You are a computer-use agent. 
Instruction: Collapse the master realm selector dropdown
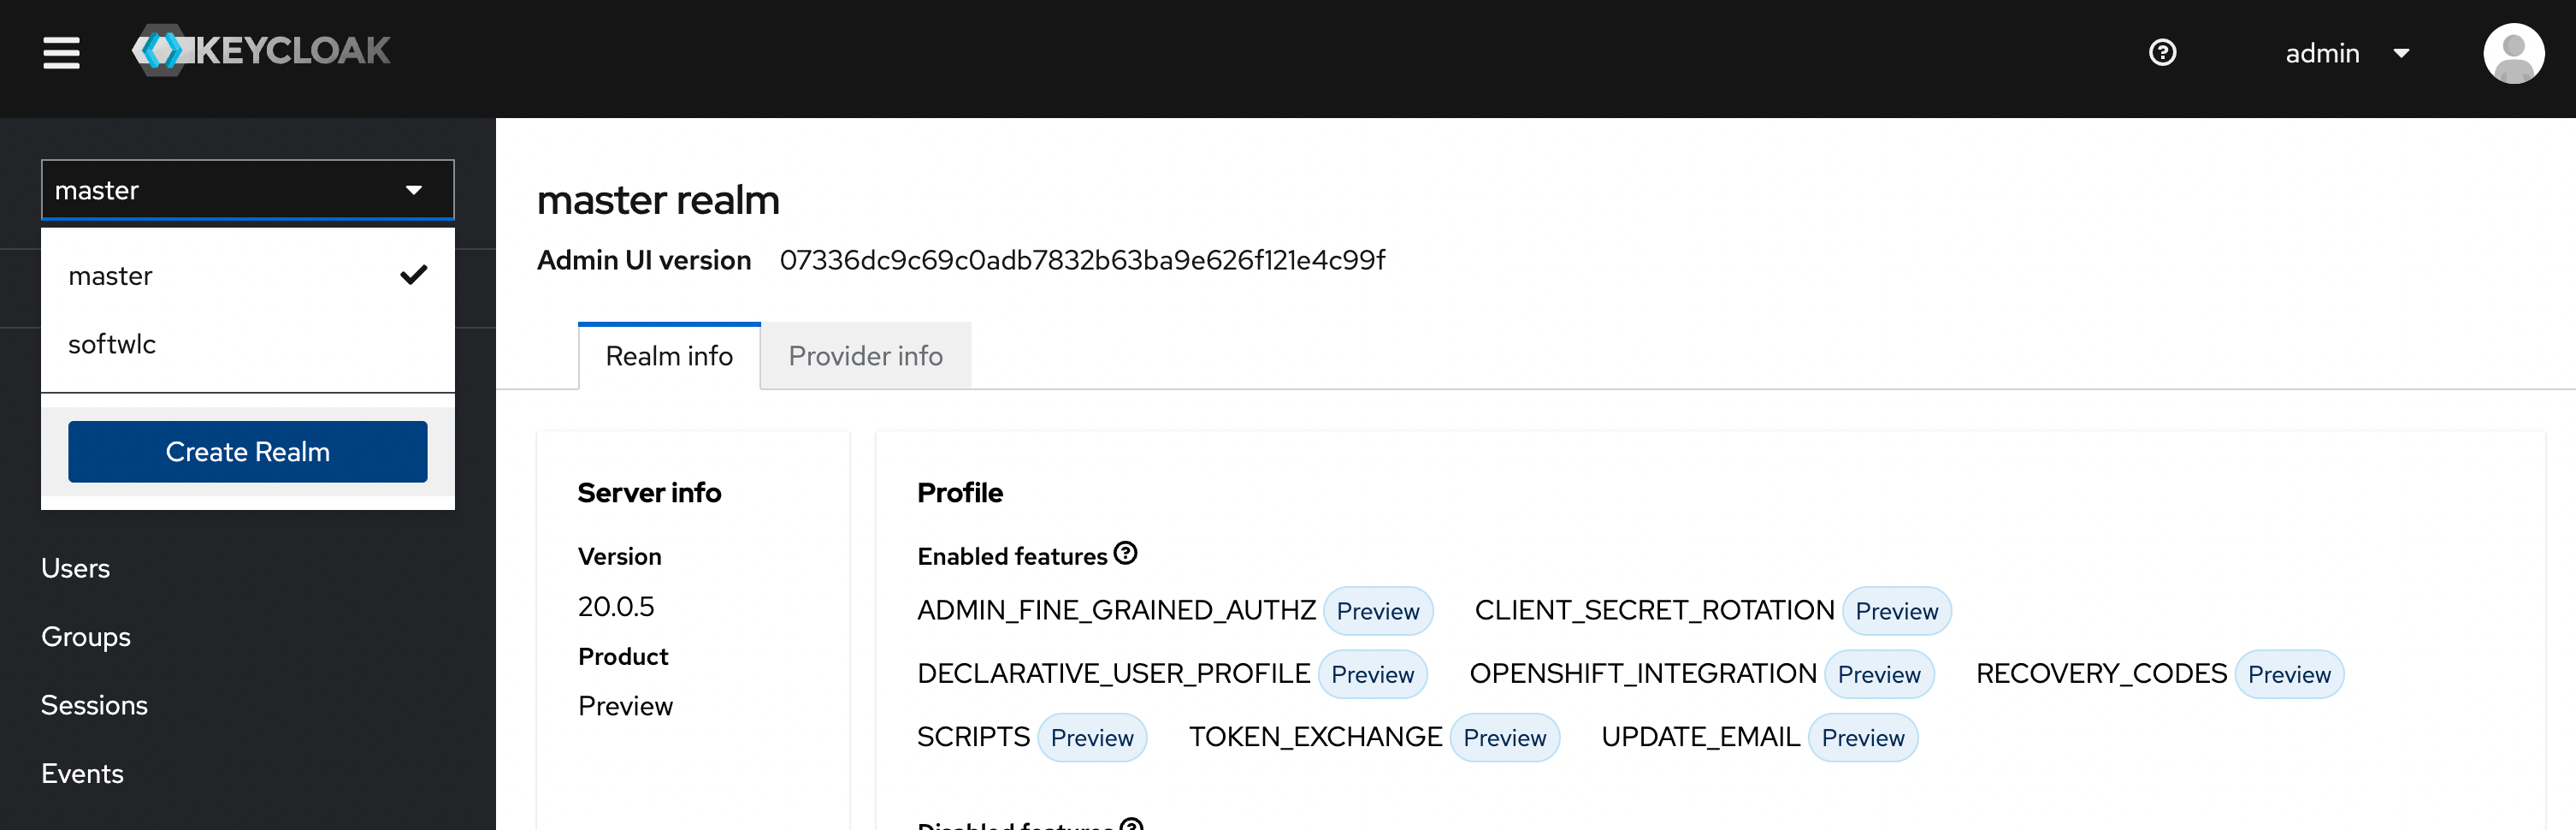247,190
